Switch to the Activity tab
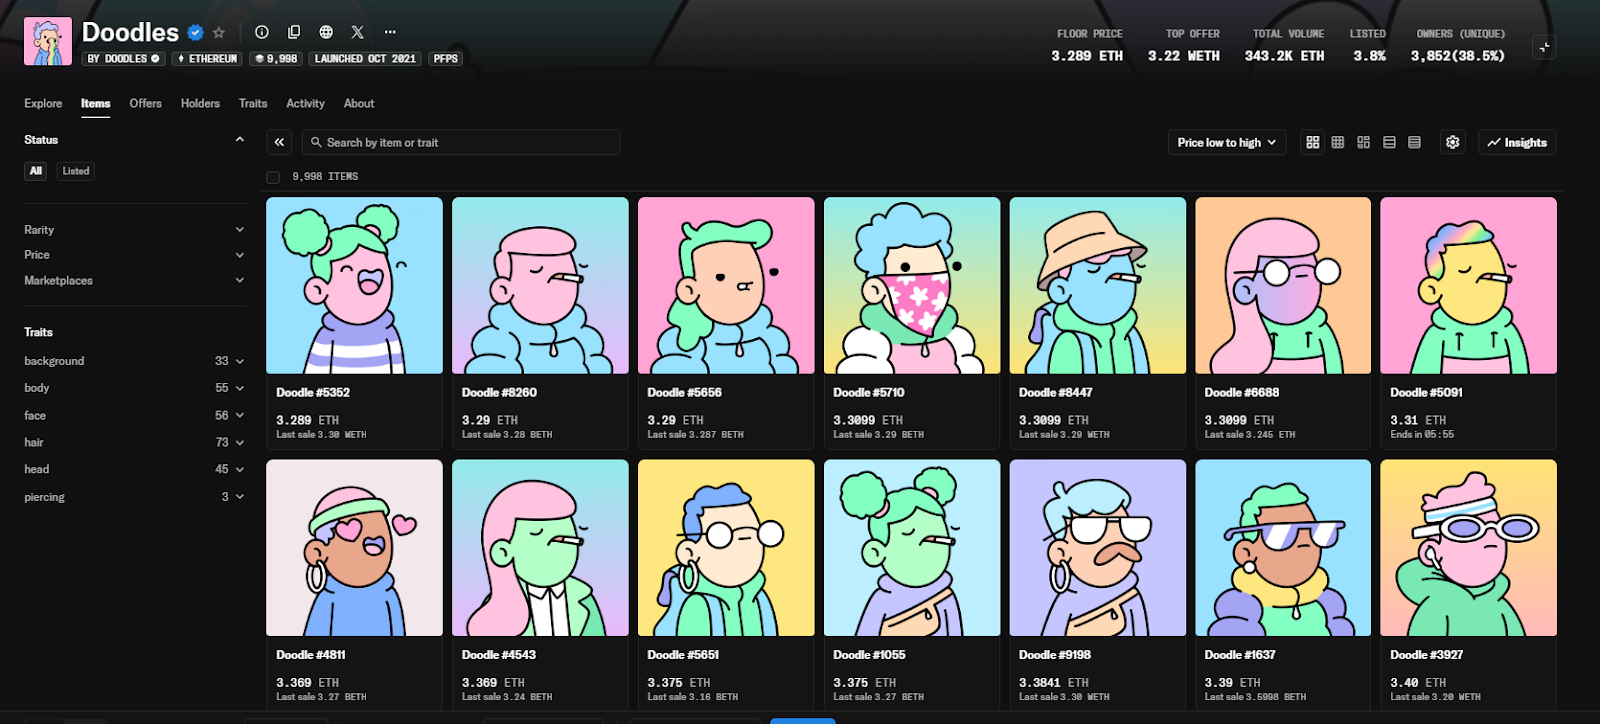The height and width of the screenshot is (724, 1600). [305, 104]
